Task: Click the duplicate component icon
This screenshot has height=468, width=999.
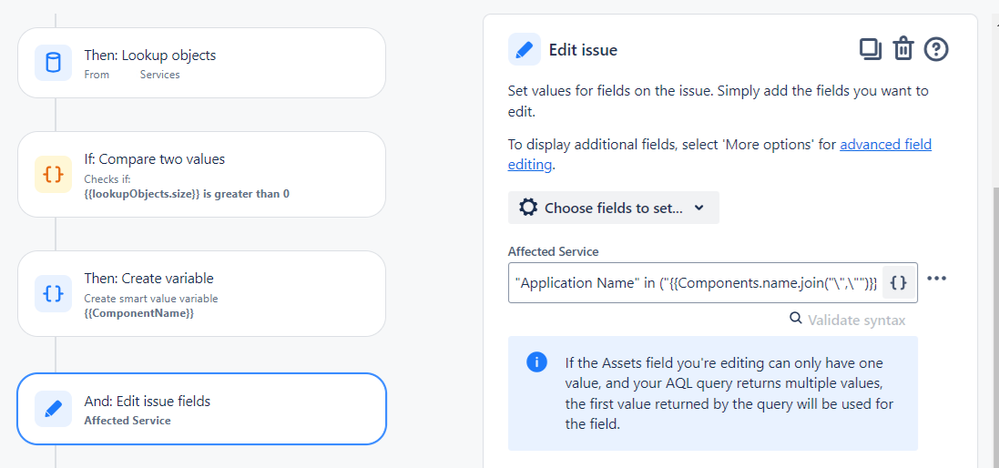Action: click(x=870, y=49)
